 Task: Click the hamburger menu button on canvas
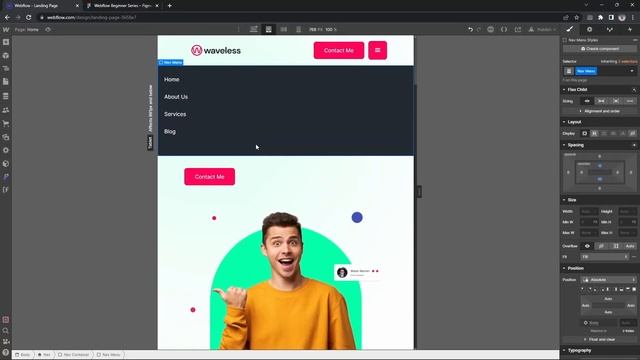378,50
